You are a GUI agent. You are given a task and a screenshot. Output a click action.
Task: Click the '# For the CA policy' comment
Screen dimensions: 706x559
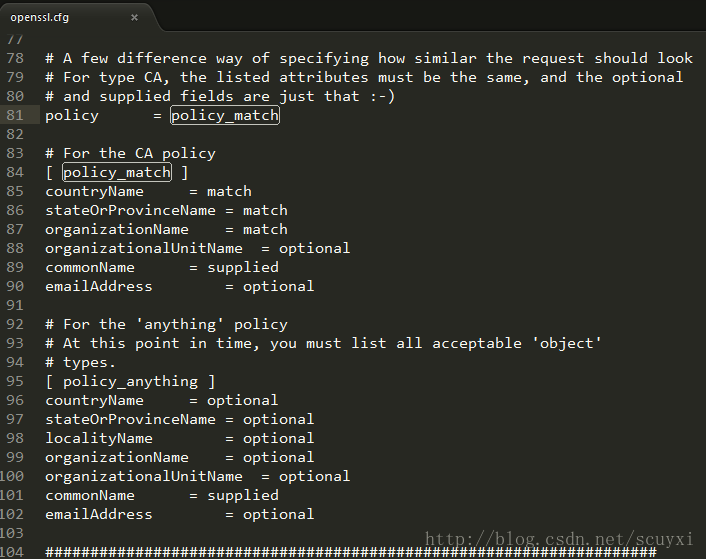tap(130, 154)
